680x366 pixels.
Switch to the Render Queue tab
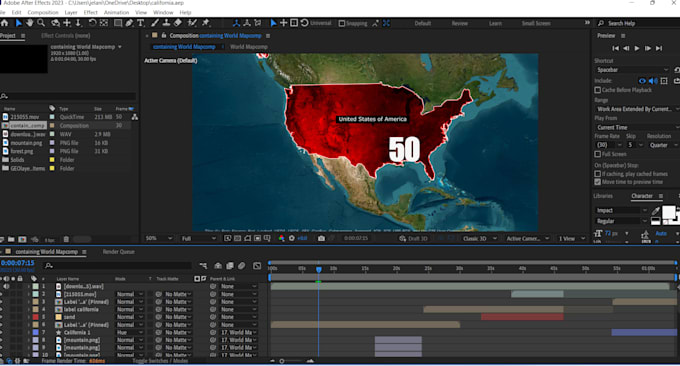[x=118, y=252]
